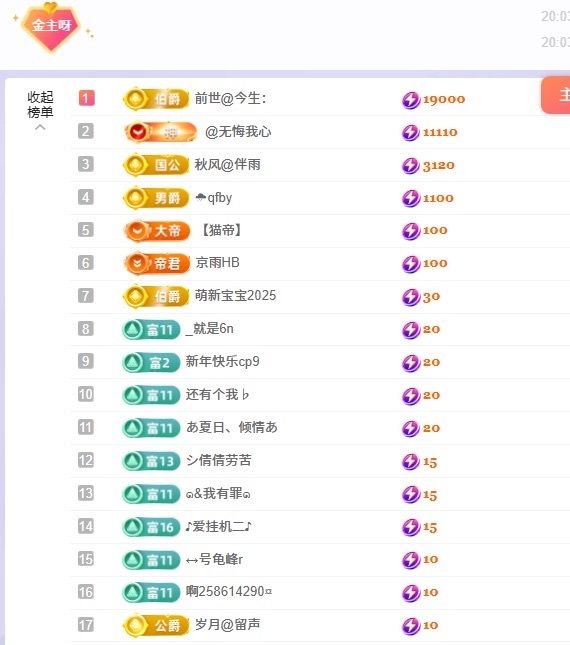Click the 国公 badge of 秋风@伴雨
570x645 pixels.
click(x=156, y=165)
